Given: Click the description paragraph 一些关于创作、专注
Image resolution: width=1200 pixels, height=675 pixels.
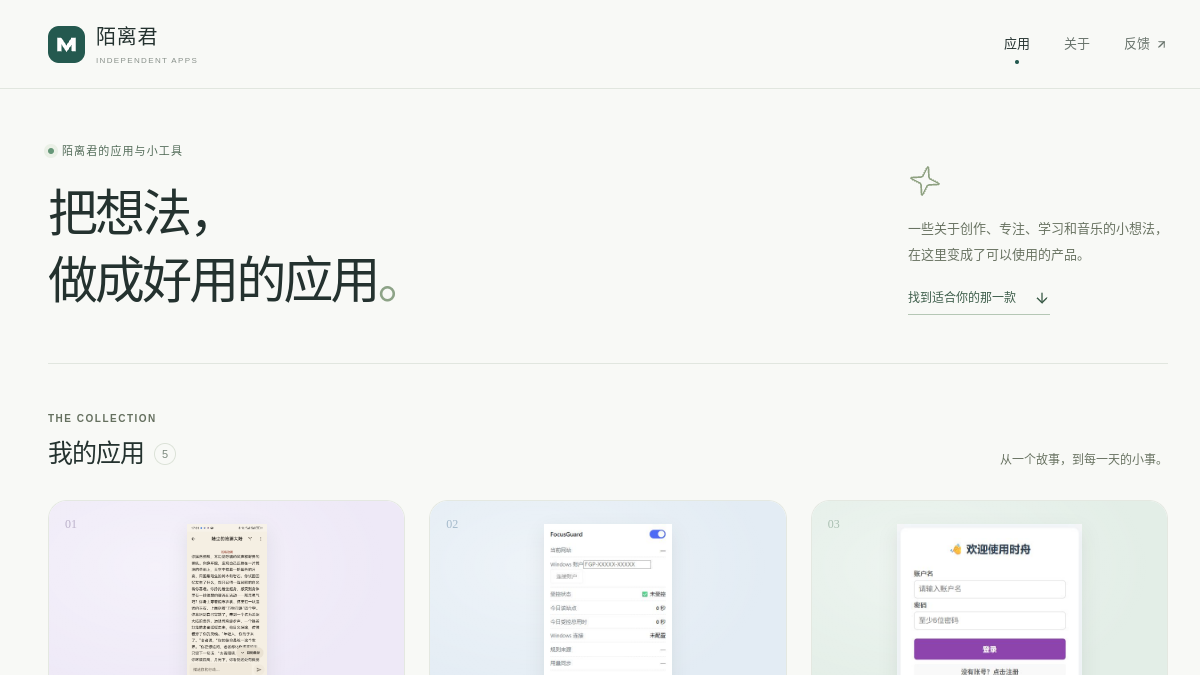Looking at the screenshot, I should click(1037, 241).
